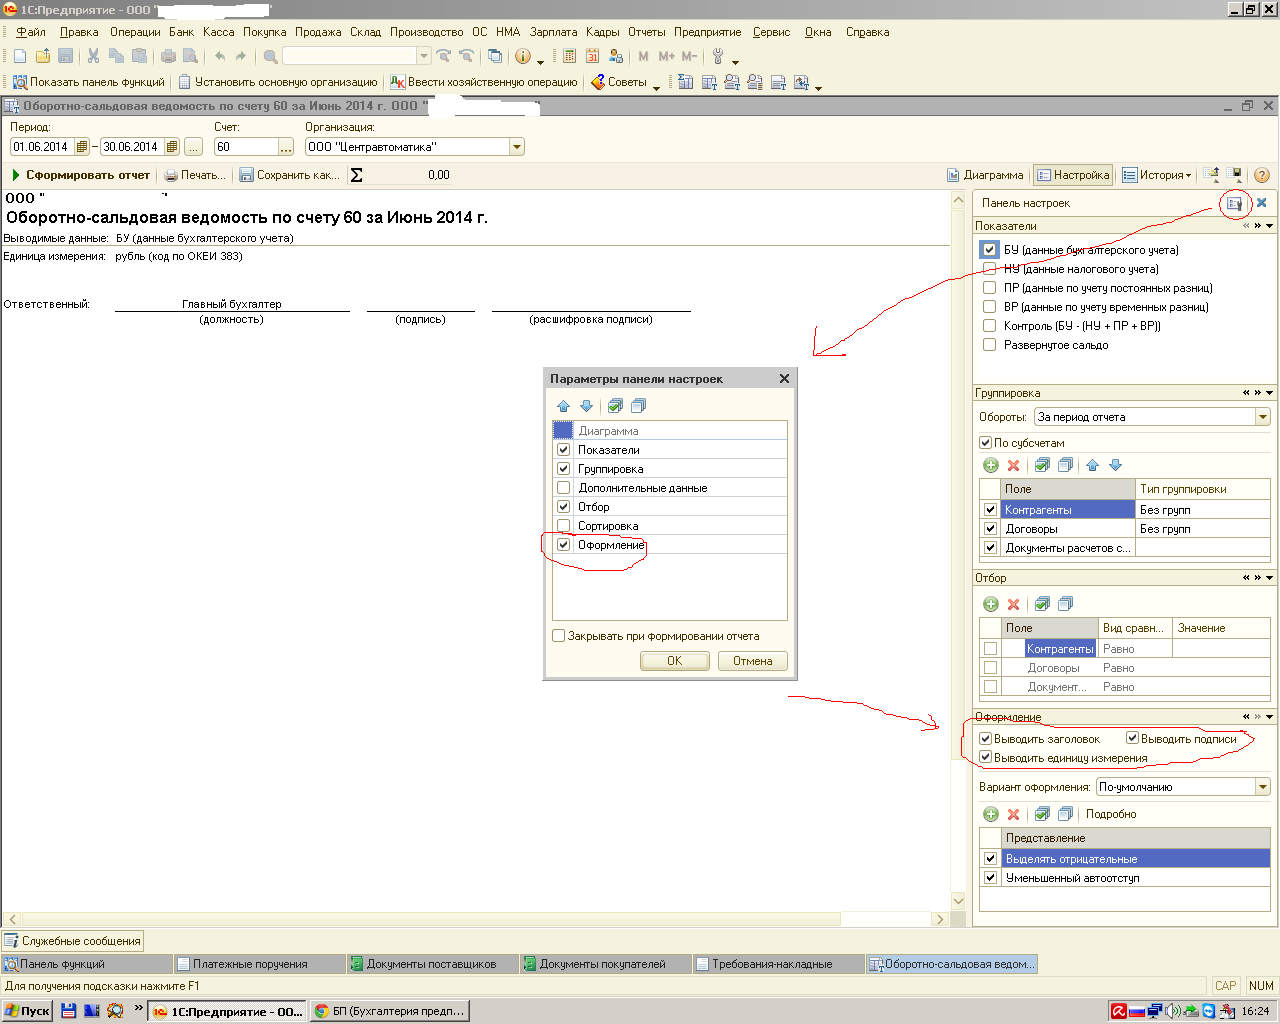Click red delete icon in Отбор section
Screen dimensions: 1280x1024
1013,604
